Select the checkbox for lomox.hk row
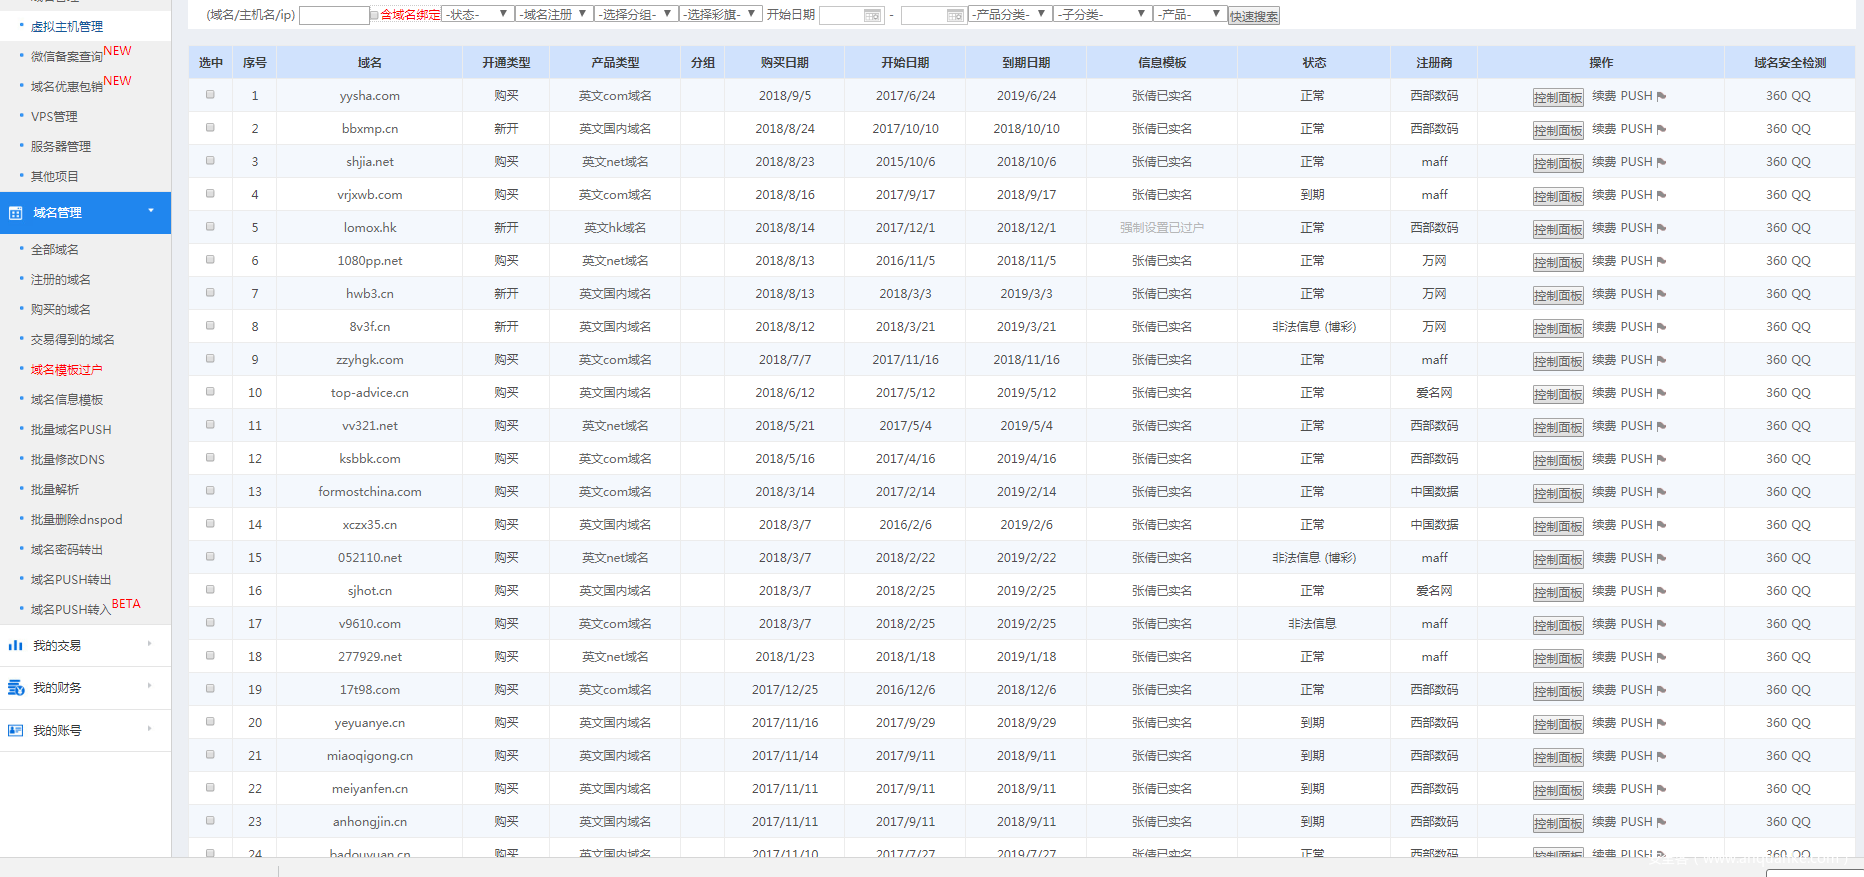The height and width of the screenshot is (877, 1864). (x=210, y=227)
